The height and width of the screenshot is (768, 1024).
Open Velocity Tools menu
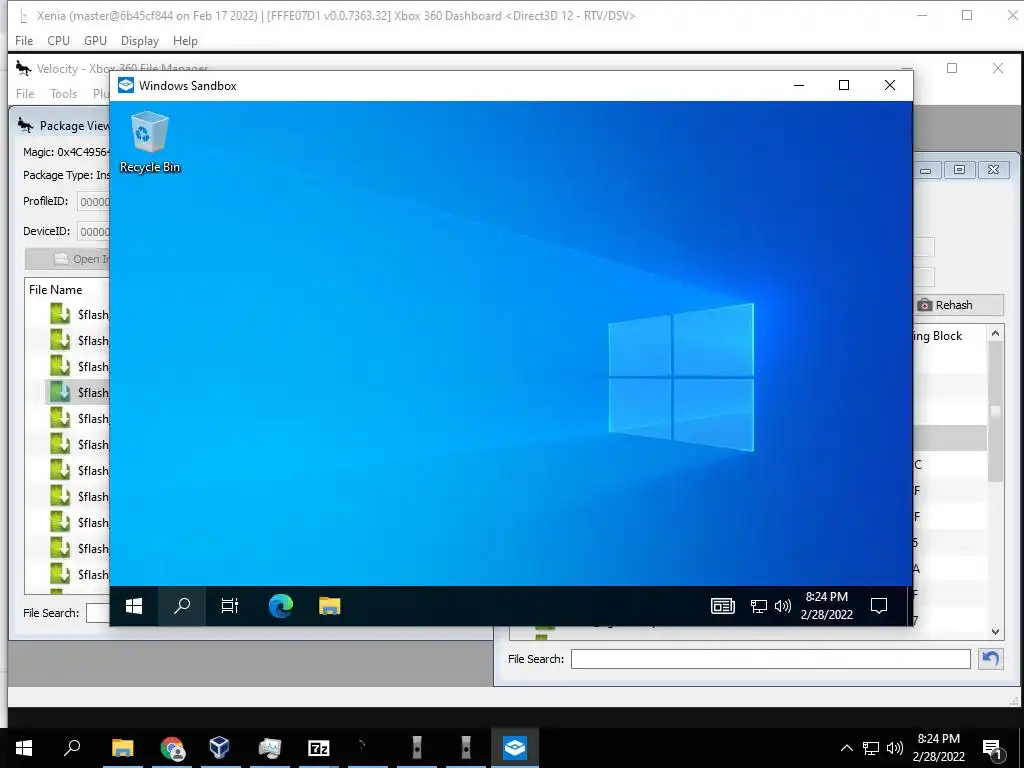pos(63,93)
